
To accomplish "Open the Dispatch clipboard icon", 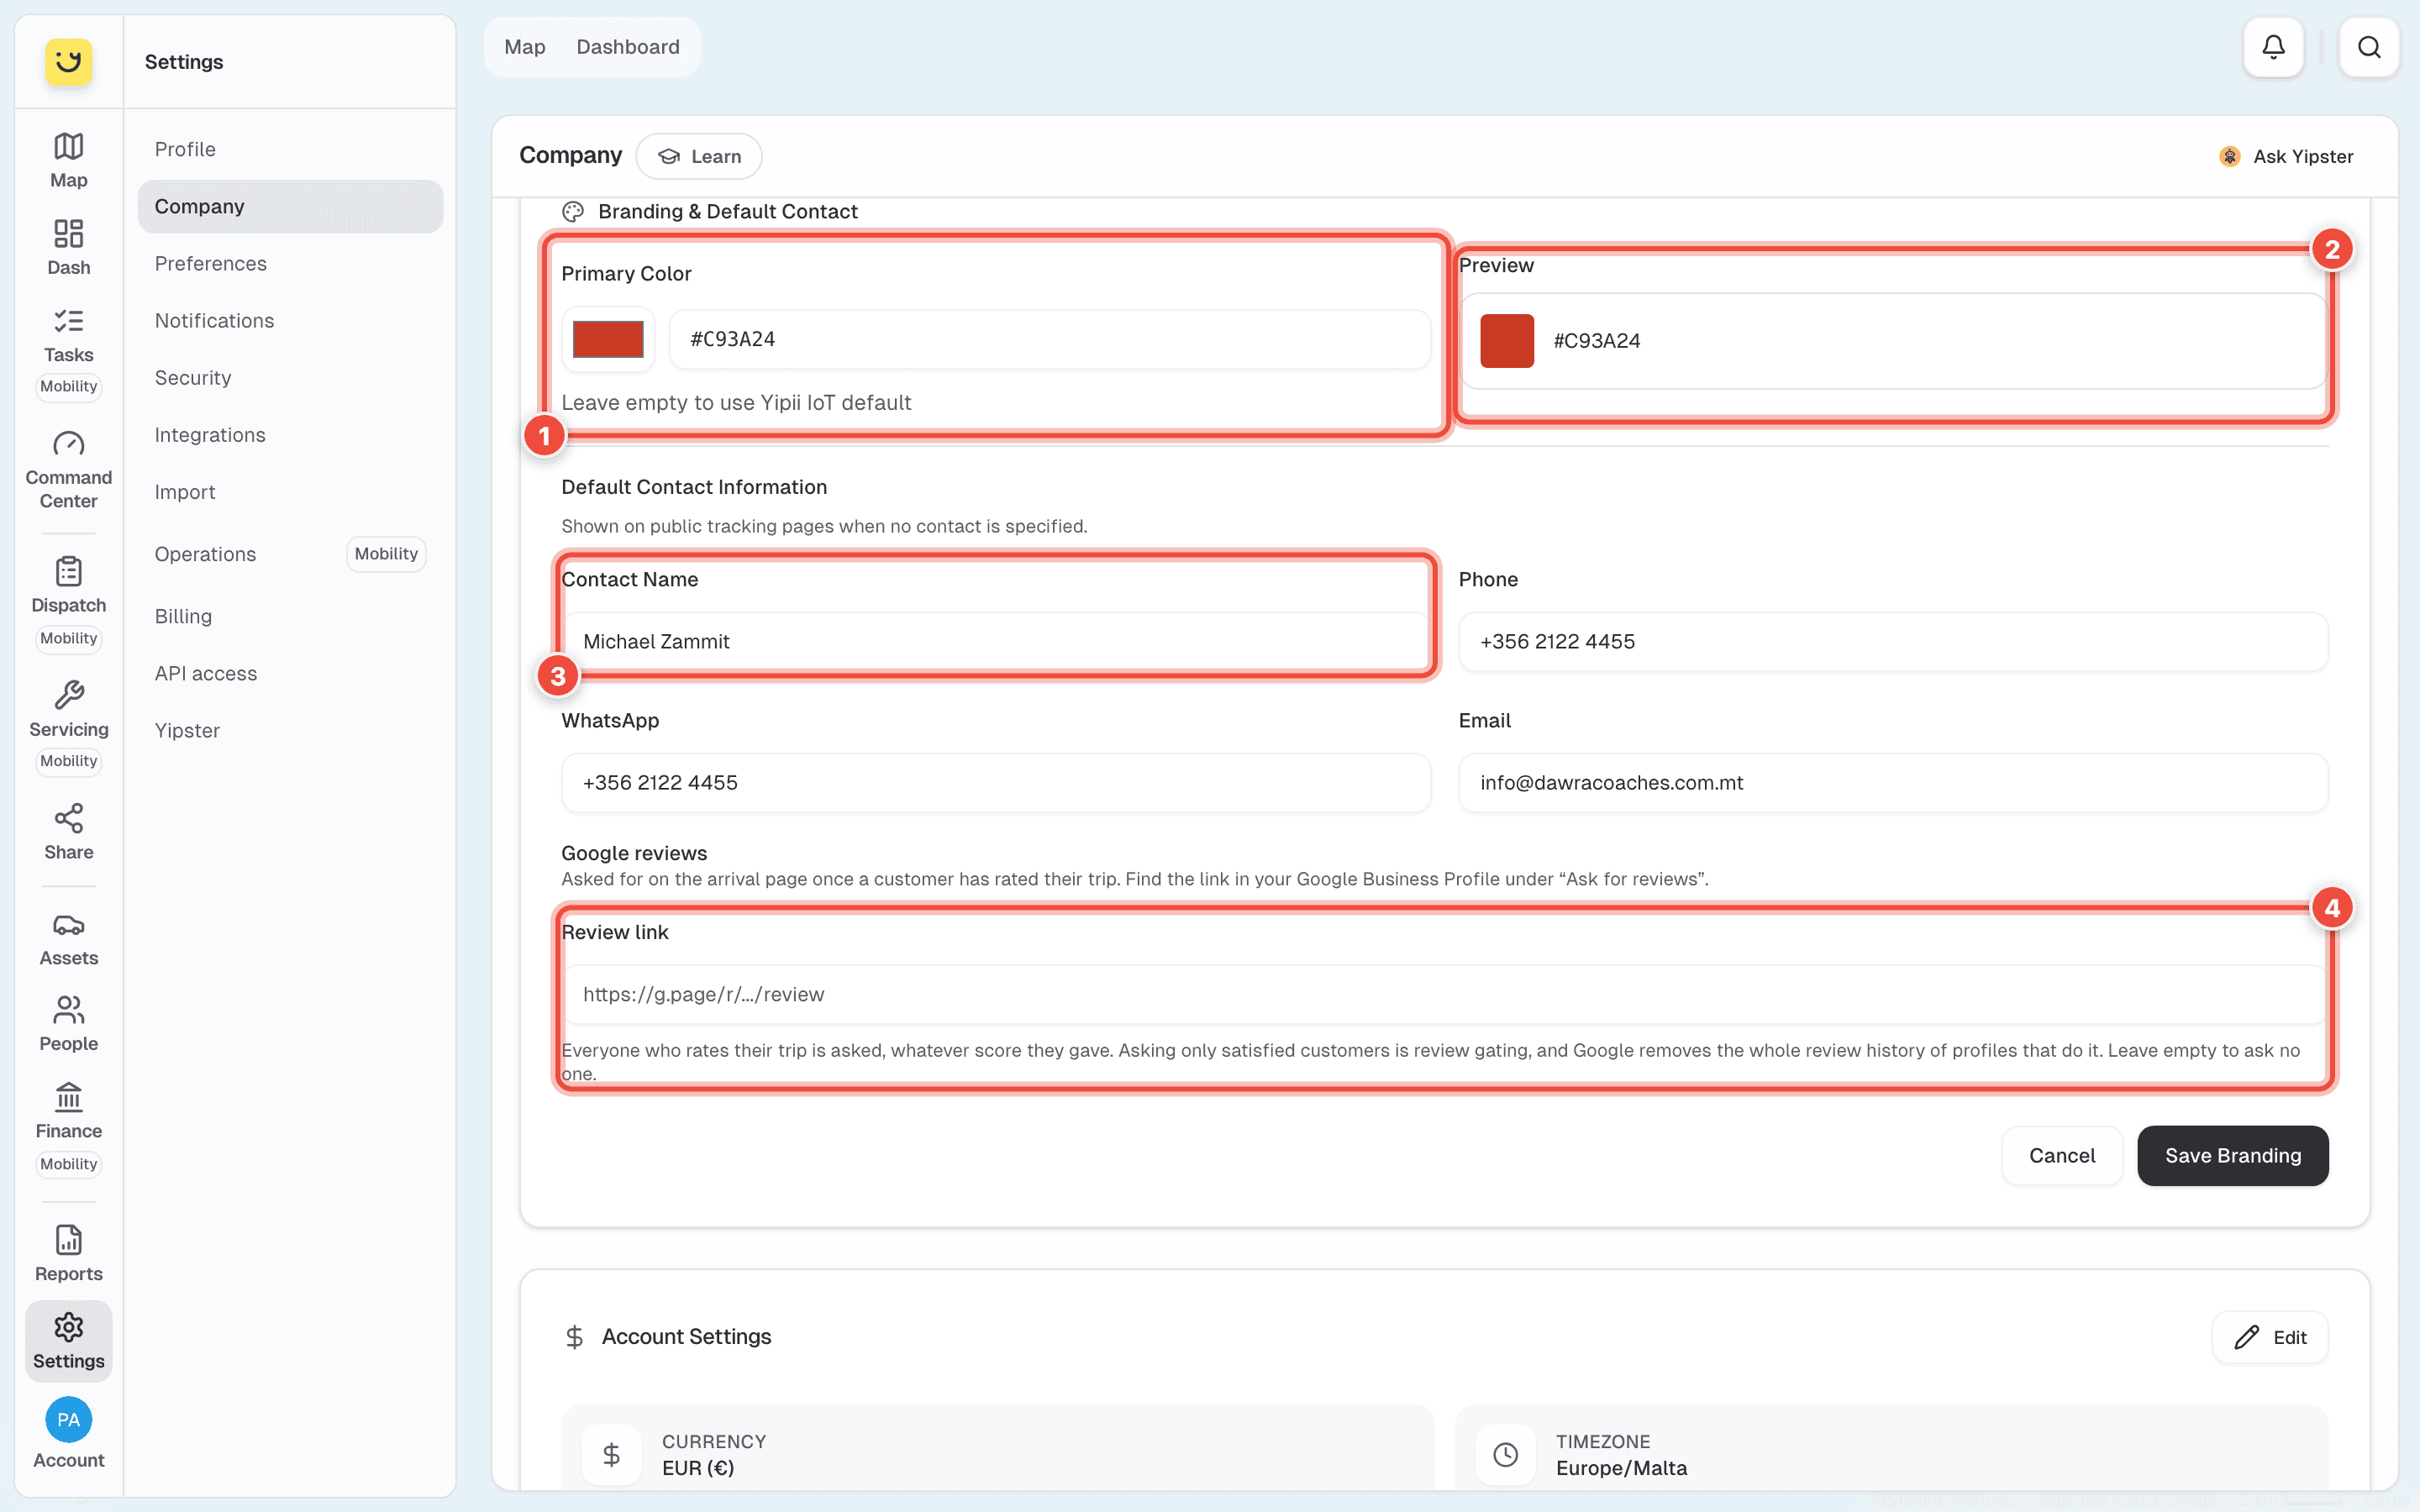I will pyautogui.click(x=68, y=571).
